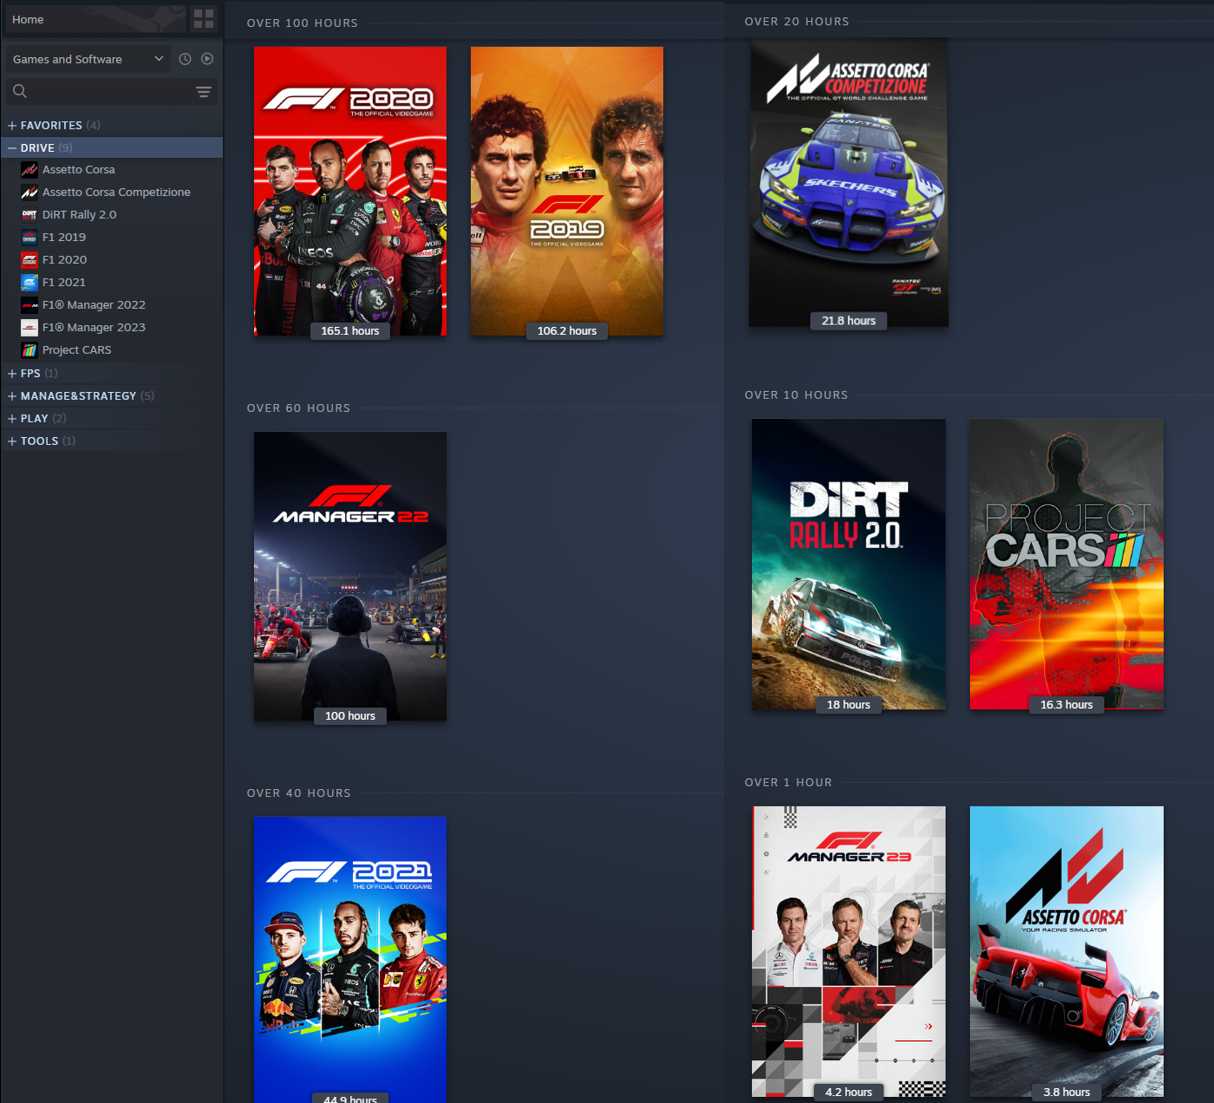
Task: Click the "OVER 60 HOURS" section heading
Action: click(x=299, y=408)
